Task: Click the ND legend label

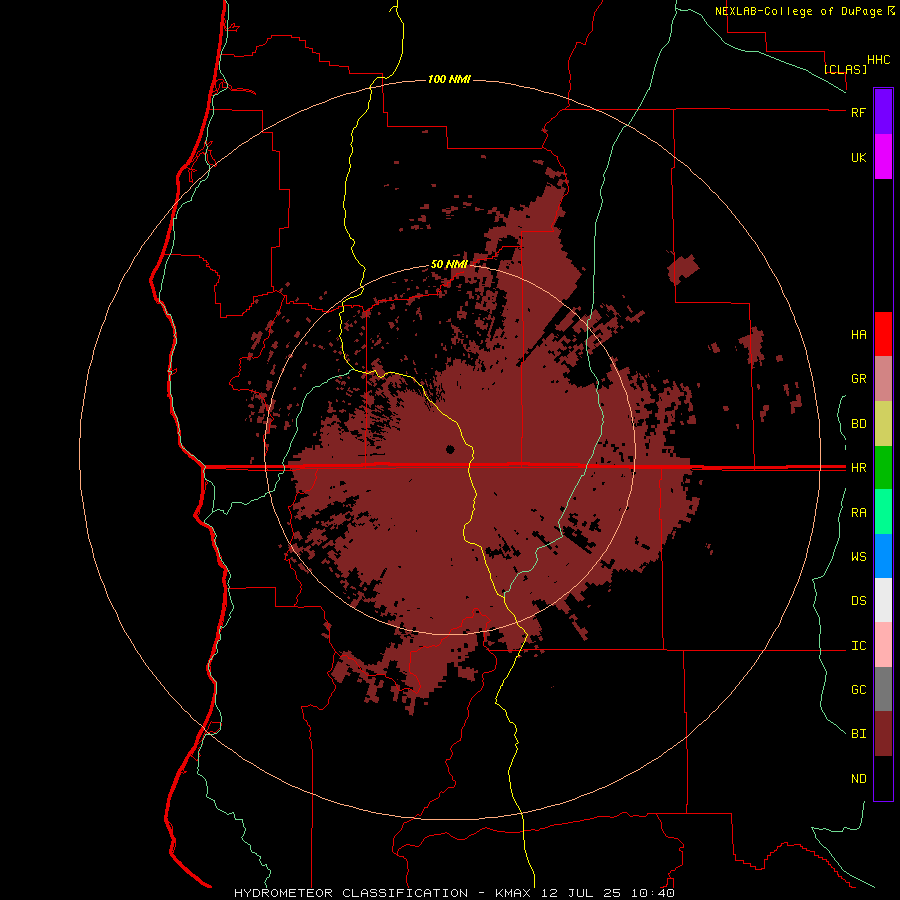Action: click(x=858, y=779)
